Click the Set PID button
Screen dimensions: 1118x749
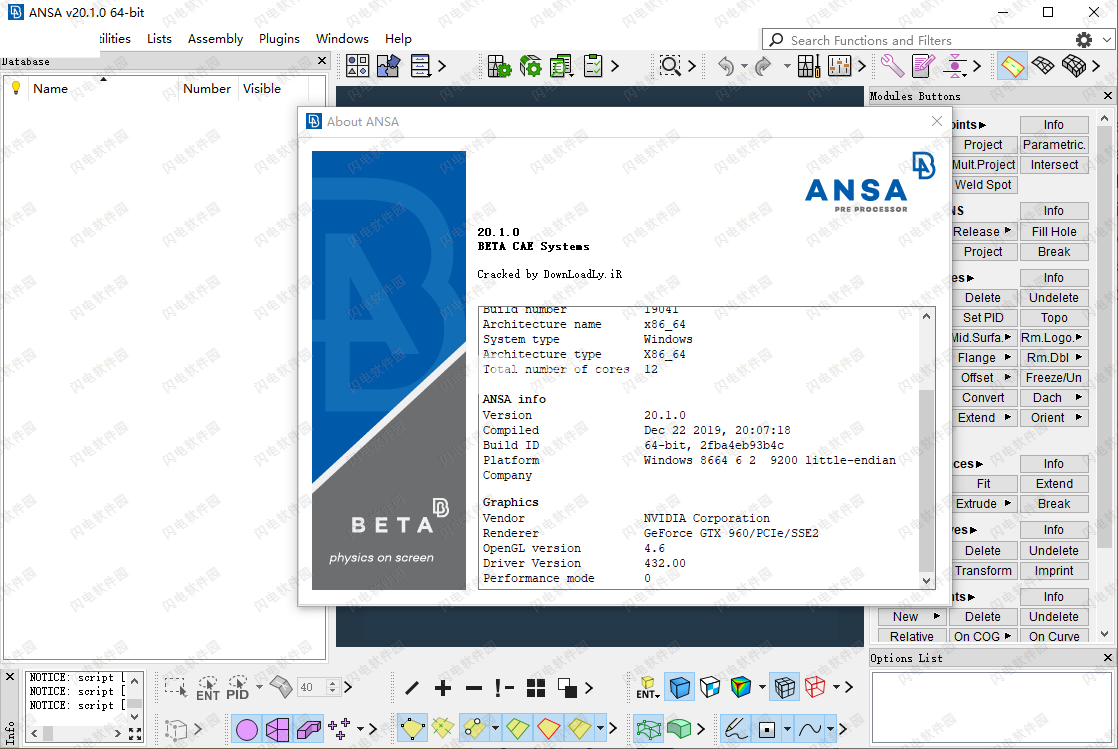(x=983, y=317)
